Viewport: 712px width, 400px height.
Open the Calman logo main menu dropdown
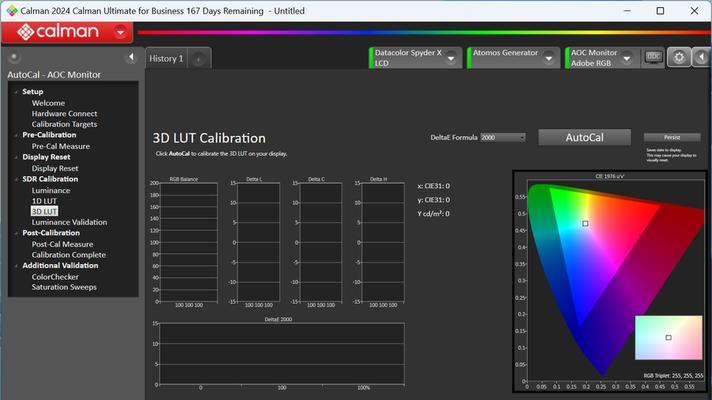pyautogui.click(x=120, y=32)
